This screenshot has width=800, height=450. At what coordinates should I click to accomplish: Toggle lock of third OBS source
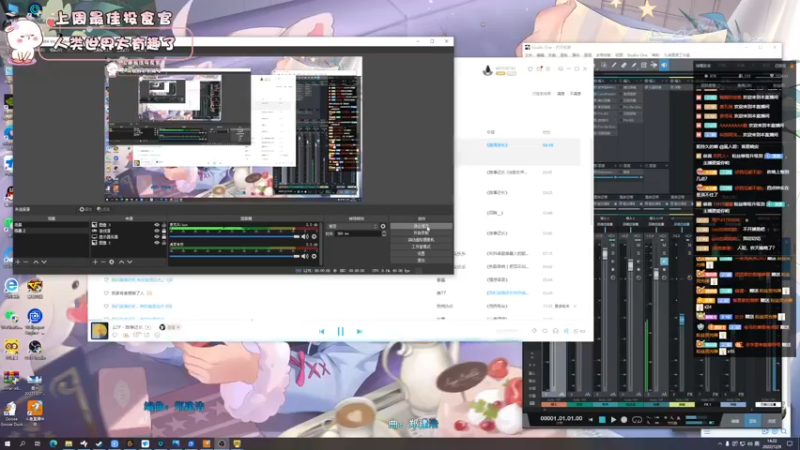[x=164, y=237]
